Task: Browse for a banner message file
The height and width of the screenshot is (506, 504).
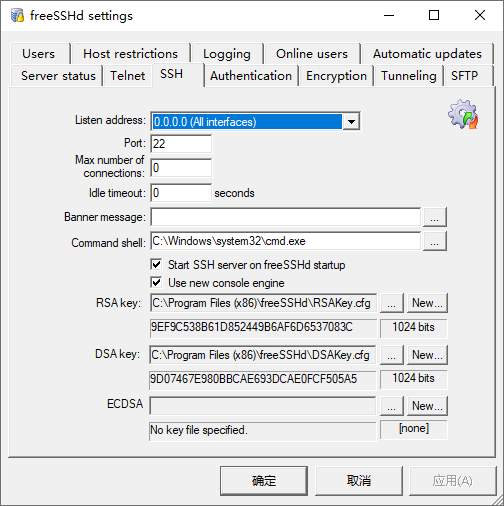Action: 435,217
